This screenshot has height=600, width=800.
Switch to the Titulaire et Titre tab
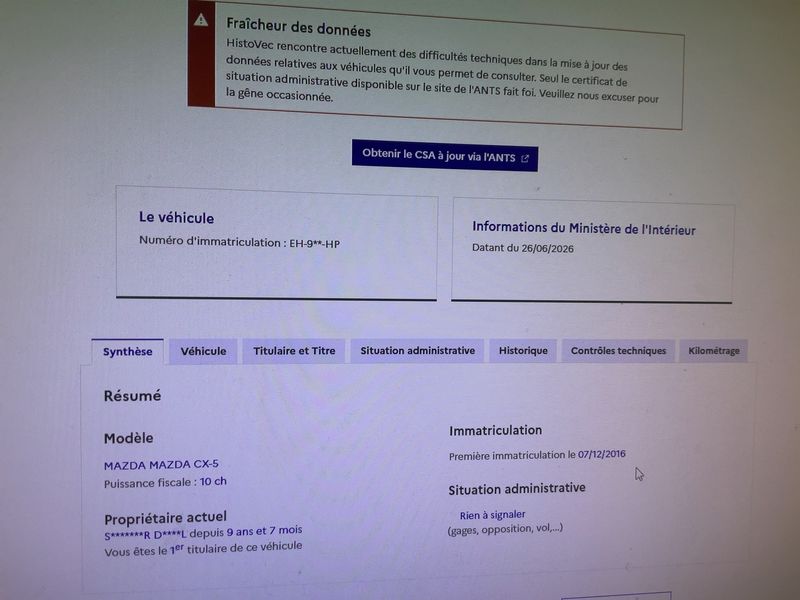point(294,351)
